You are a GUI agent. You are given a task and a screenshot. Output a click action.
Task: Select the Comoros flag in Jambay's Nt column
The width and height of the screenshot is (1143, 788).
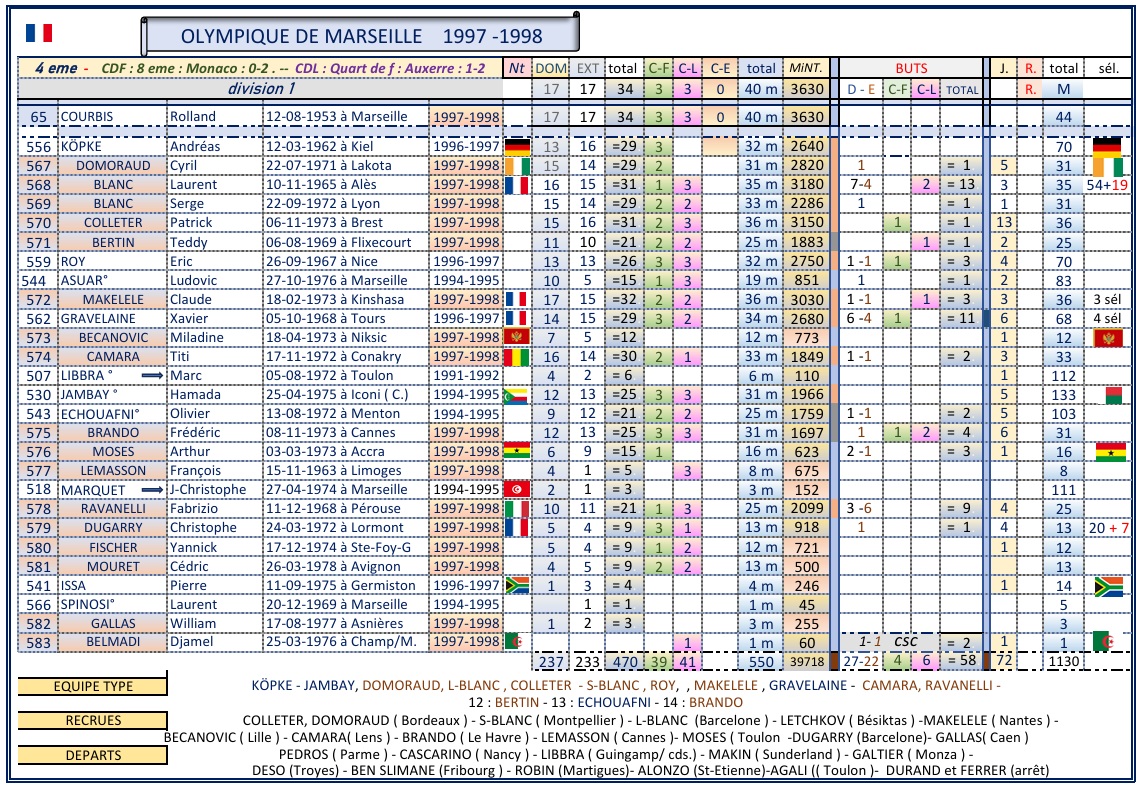coord(516,395)
